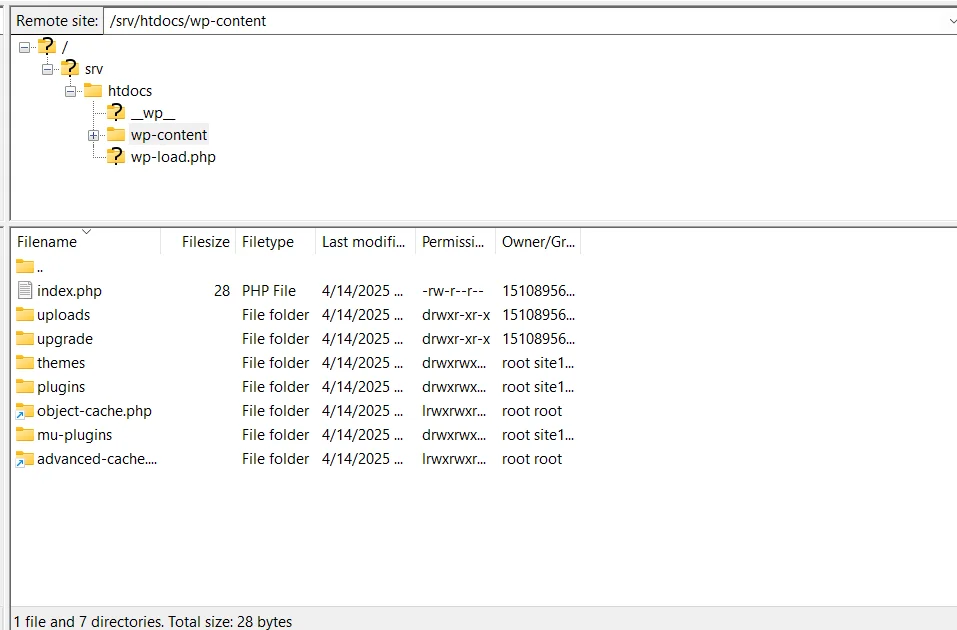Select the index.php file name

point(70,291)
